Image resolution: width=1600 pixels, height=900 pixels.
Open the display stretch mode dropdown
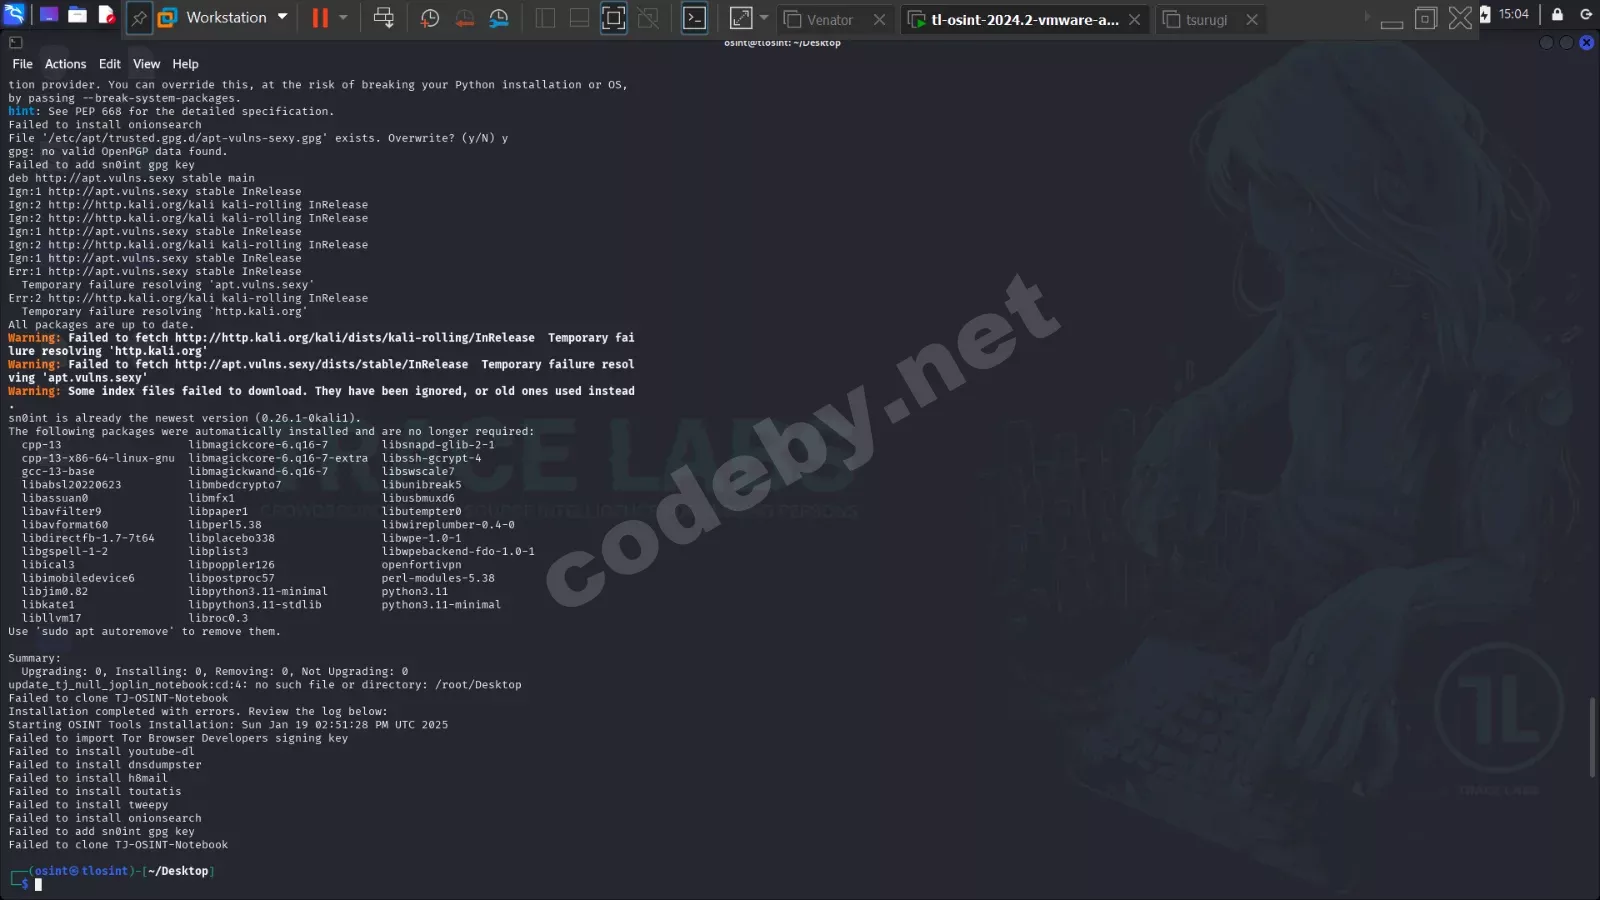762,17
